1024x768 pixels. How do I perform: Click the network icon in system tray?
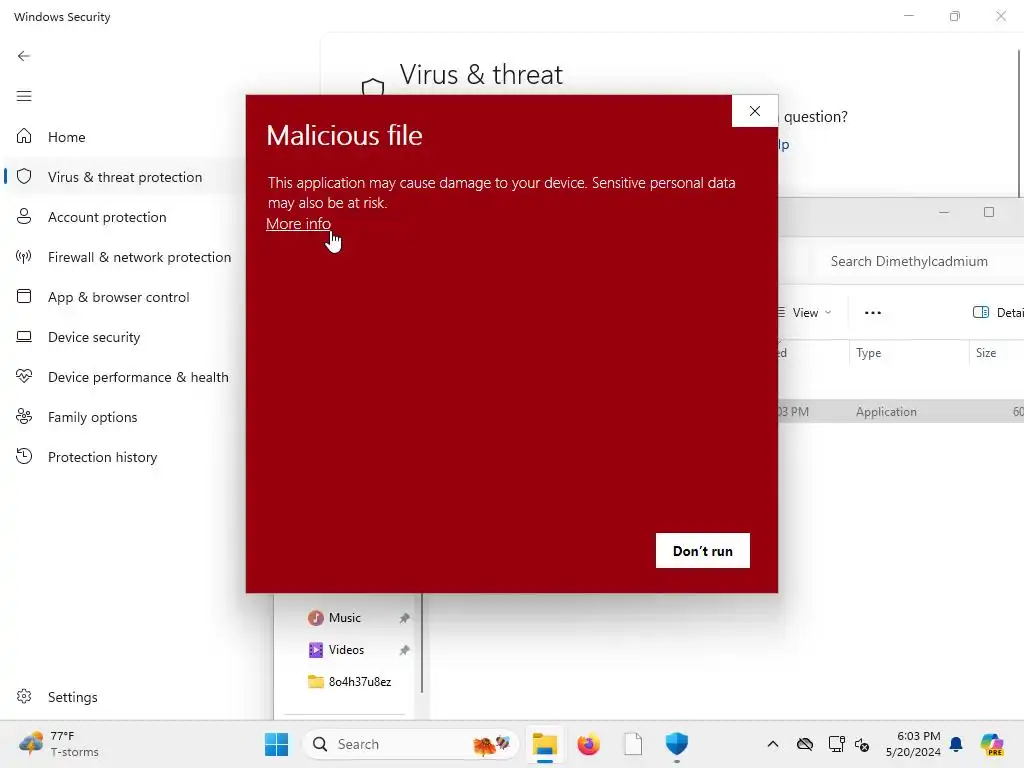836,744
